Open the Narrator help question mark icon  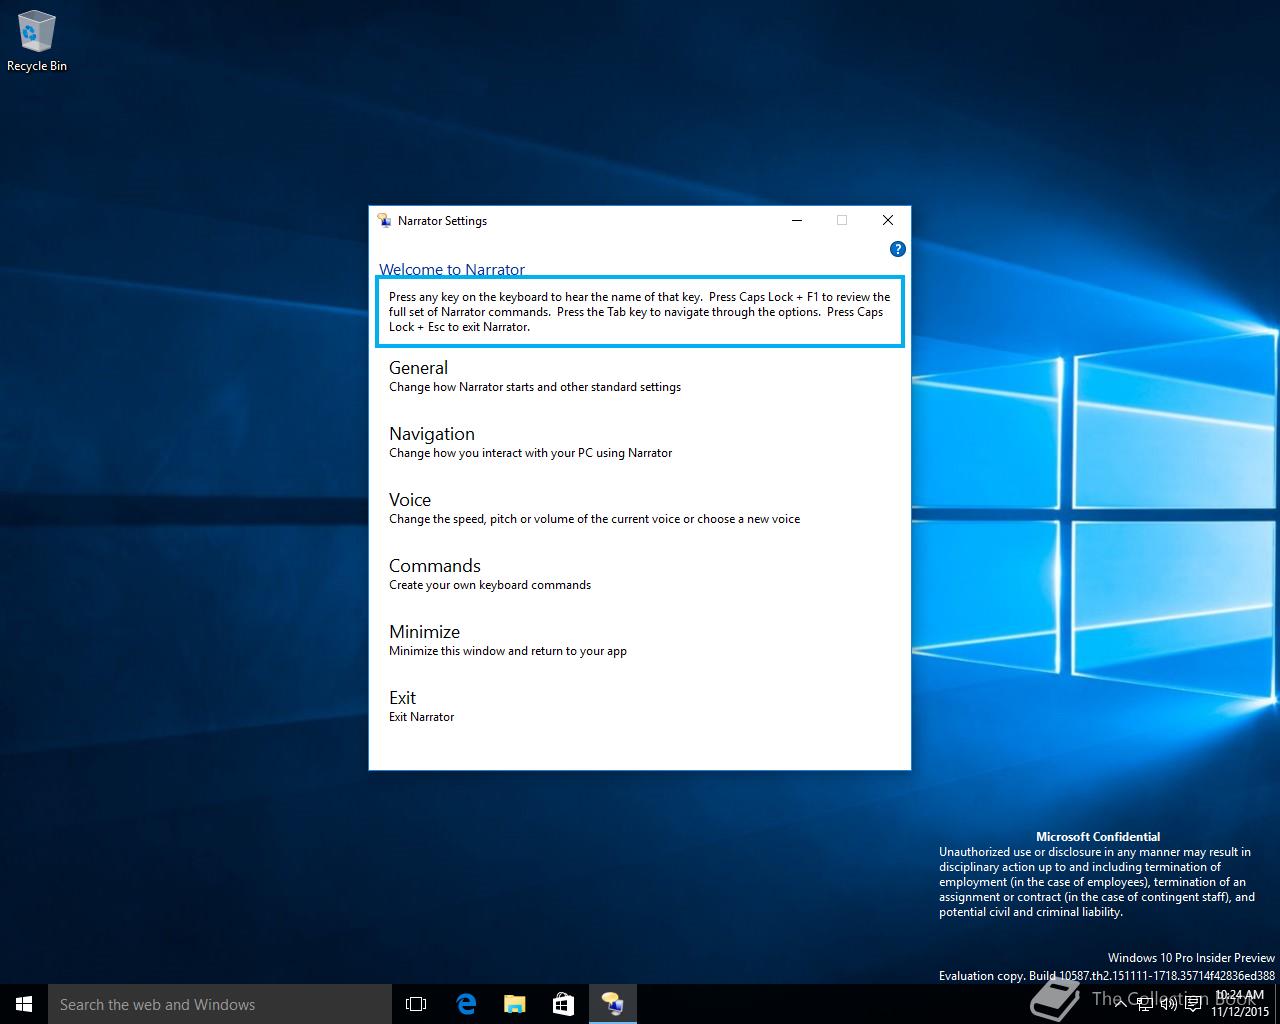click(897, 249)
